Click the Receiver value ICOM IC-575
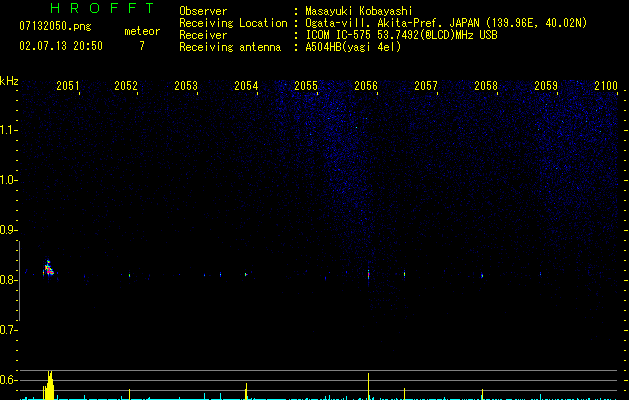The width and height of the screenshot is (629, 400). (x=338, y=35)
